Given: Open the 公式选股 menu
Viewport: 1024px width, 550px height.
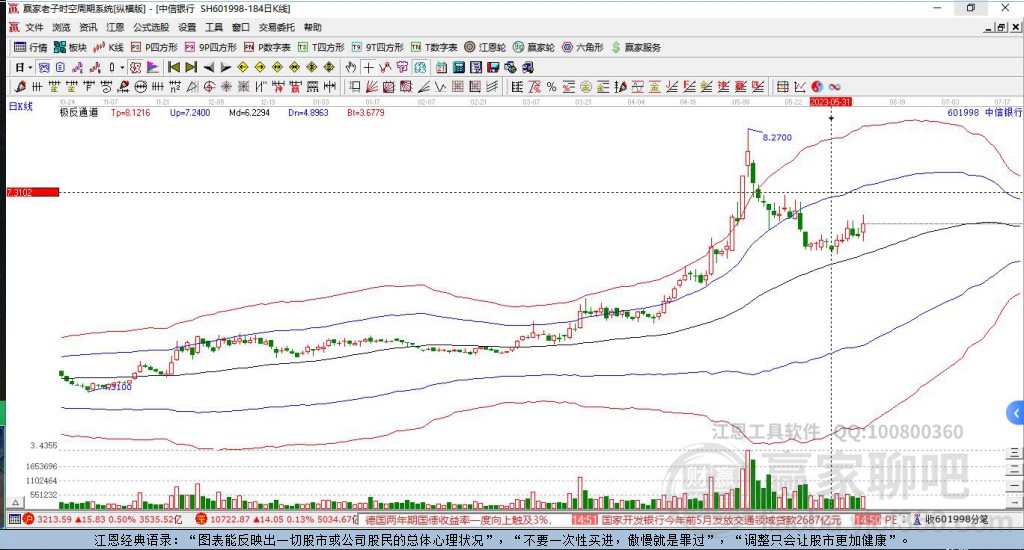Looking at the screenshot, I should coord(151,27).
